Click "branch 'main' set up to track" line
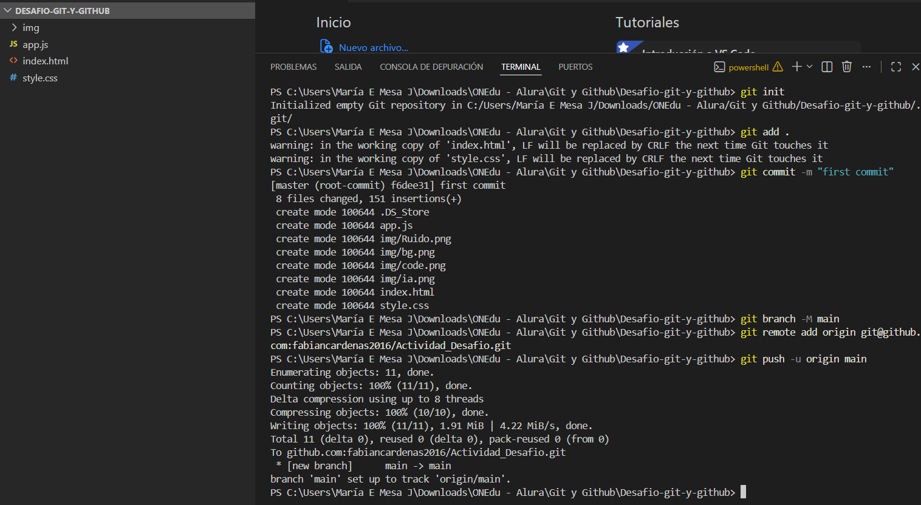 point(390,479)
